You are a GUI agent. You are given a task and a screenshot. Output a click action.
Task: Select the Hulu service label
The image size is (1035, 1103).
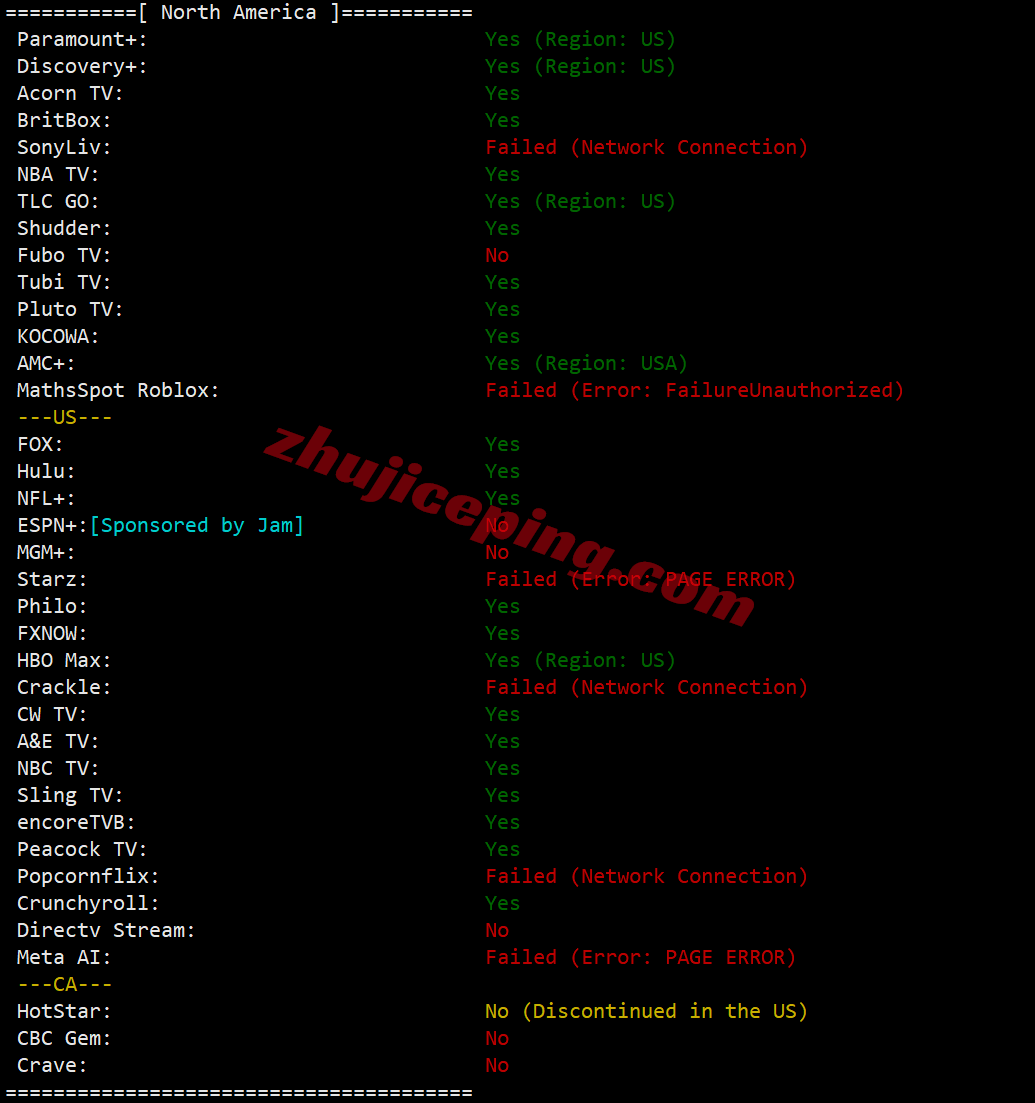[46, 471]
